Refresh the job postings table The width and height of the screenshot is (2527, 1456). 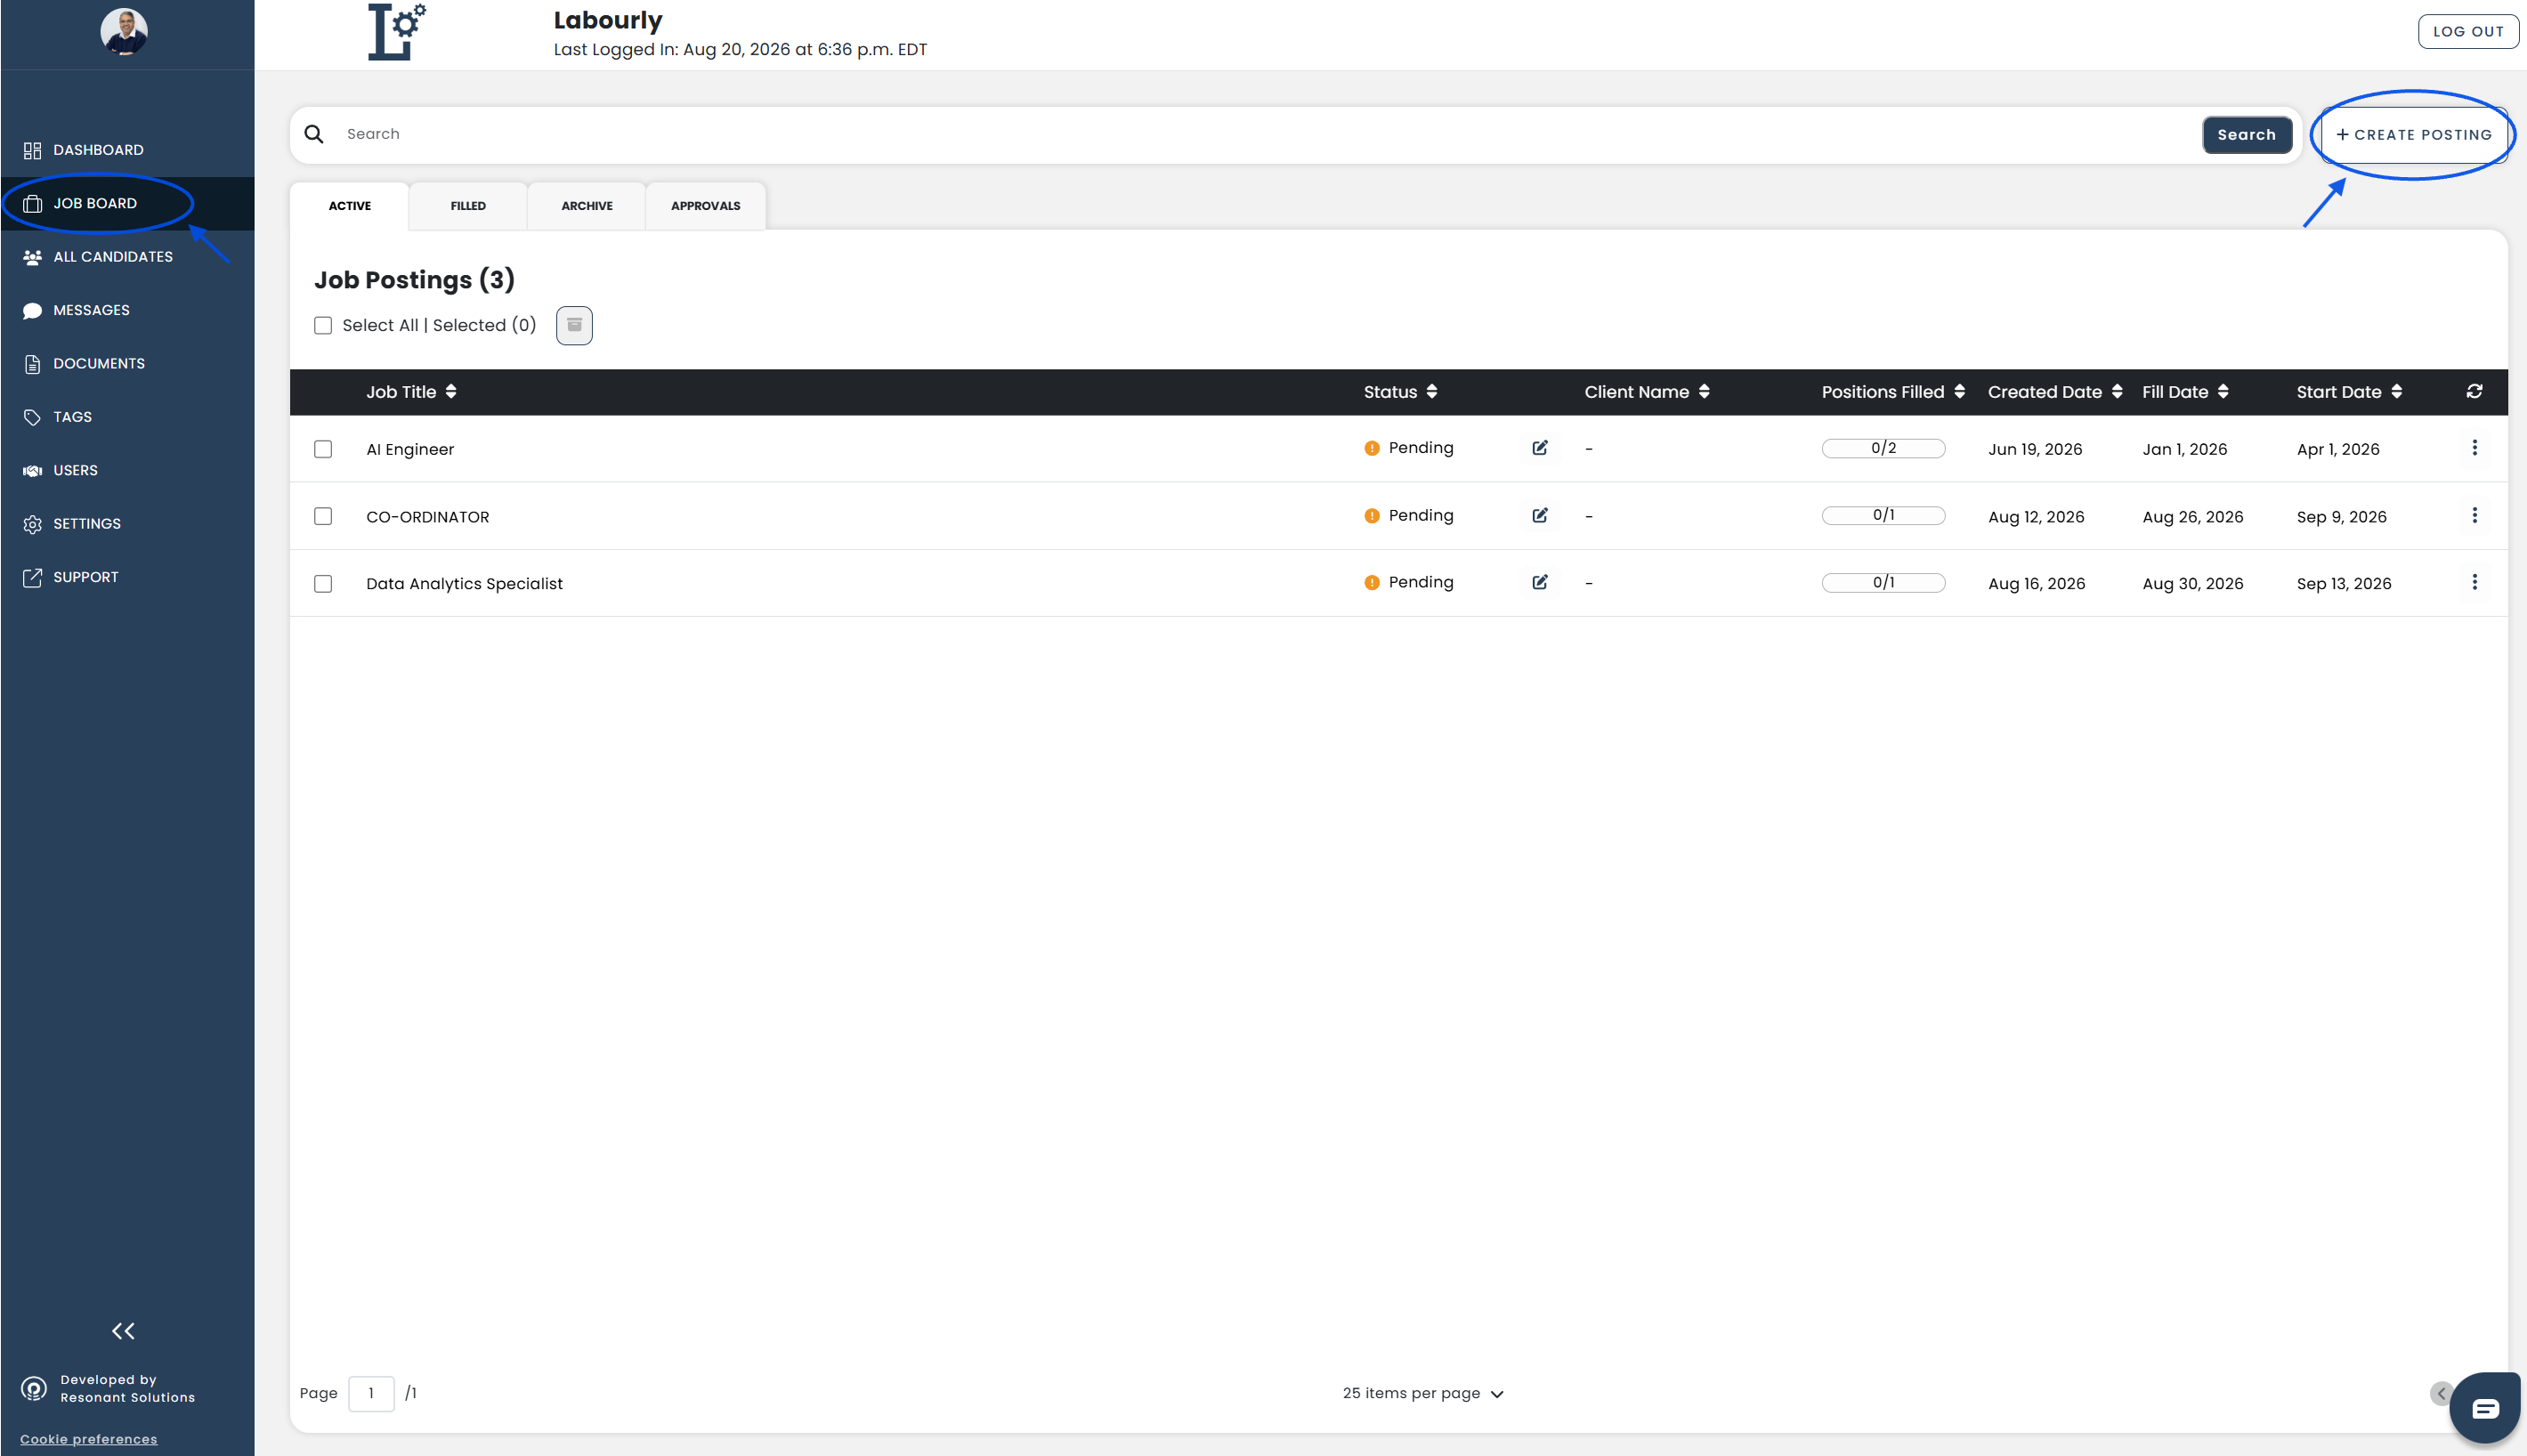coord(2474,392)
